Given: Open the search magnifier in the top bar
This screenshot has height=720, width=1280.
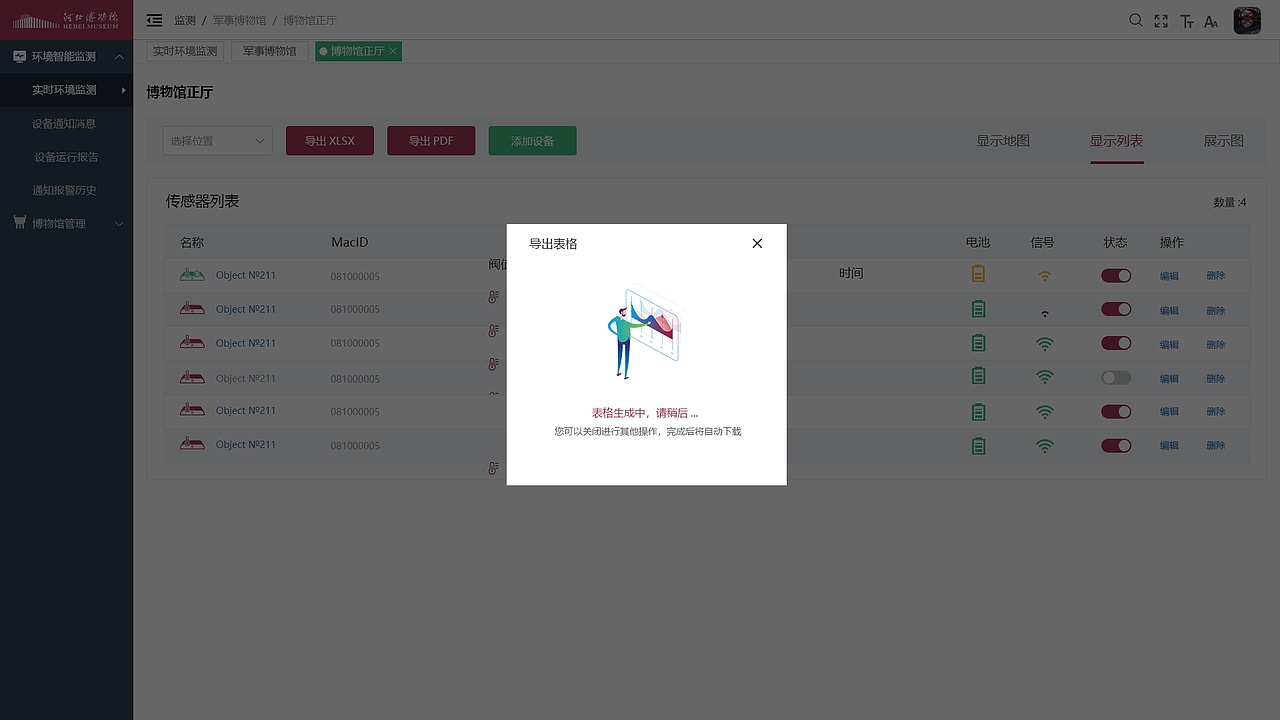Looking at the screenshot, I should click(1136, 20).
